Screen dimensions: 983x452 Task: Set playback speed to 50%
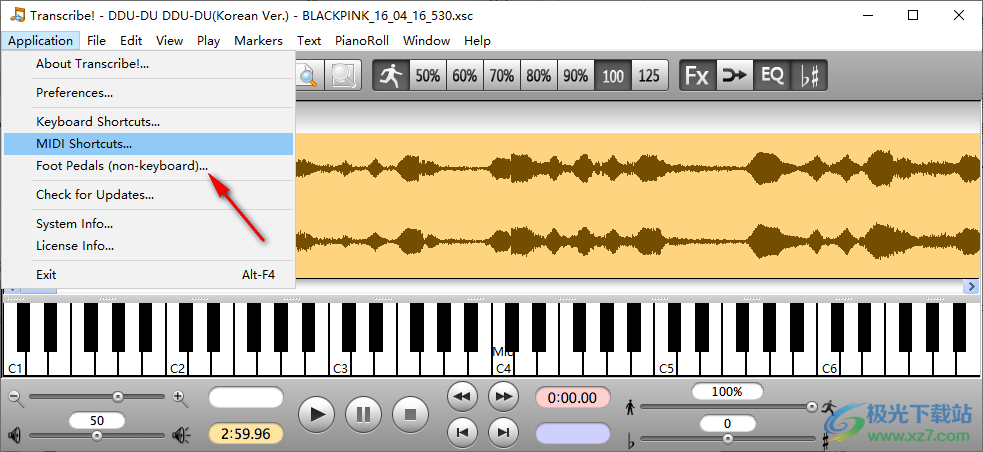(428, 76)
